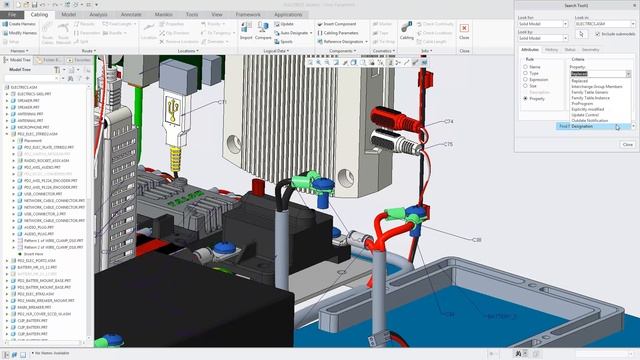Expand the MICROPHONE.PRT tree node
Viewport: 640px width, 360px height.
tap(7, 127)
